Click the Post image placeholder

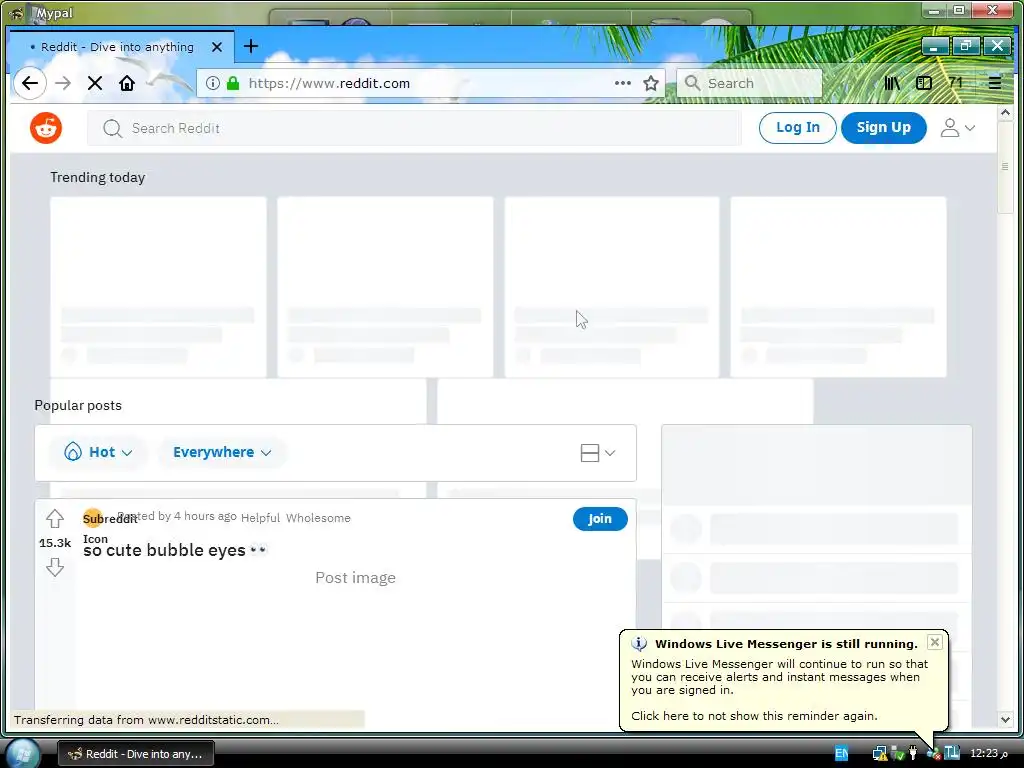[x=355, y=577]
